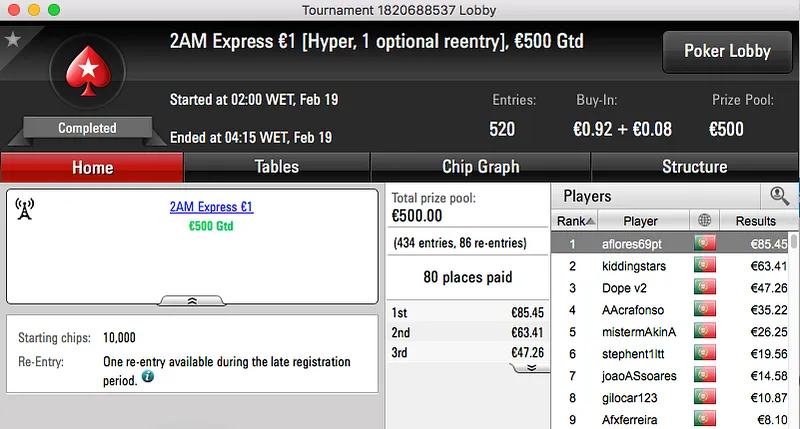The width and height of the screenshot is (800, 429).
Task: Switch to the Tables tab
Action: pyautogui.click(x=277, y=167)
